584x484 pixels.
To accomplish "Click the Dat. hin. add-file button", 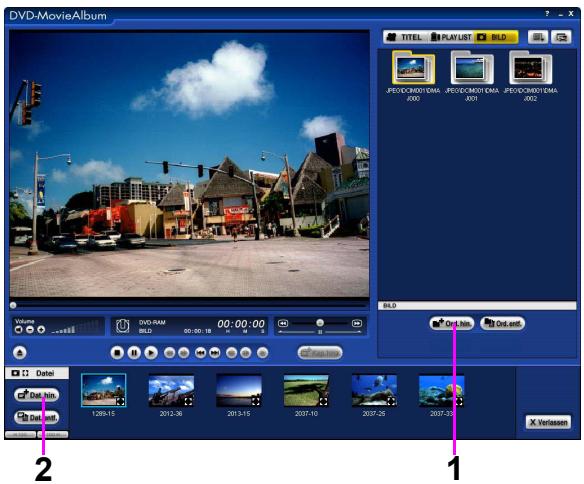I will [37, 395].
